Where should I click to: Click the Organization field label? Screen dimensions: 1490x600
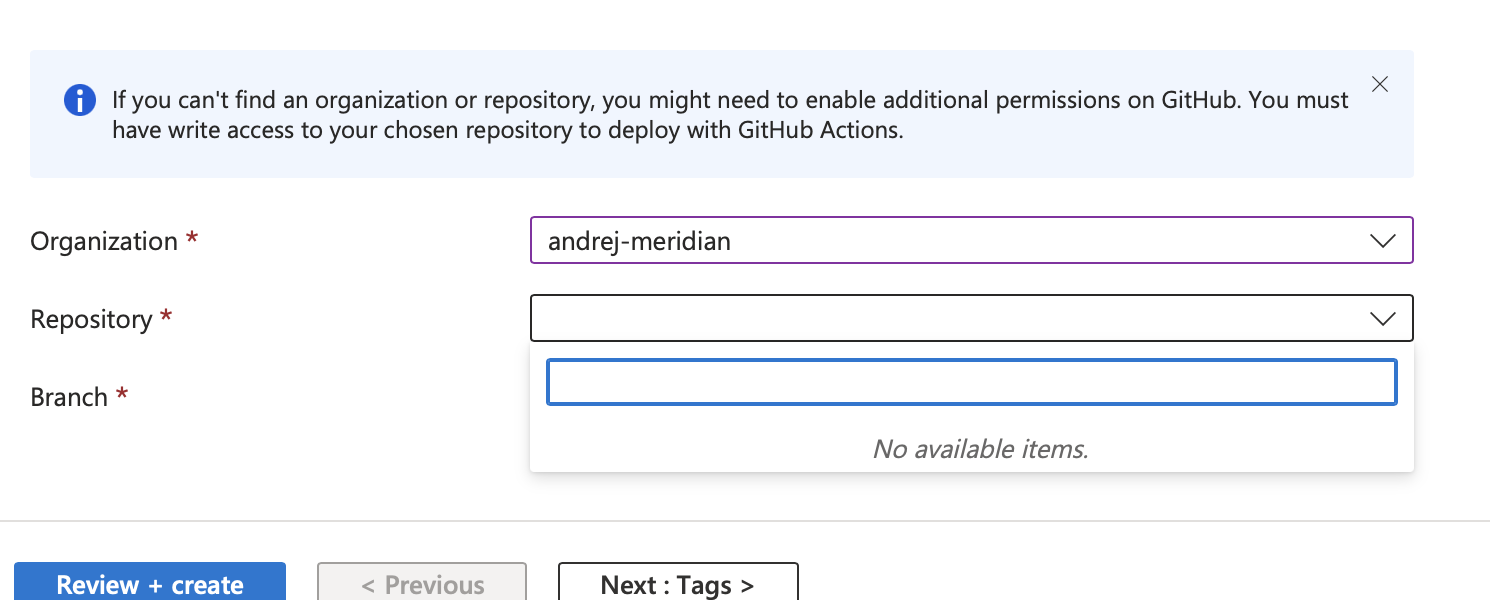point(104,241)
